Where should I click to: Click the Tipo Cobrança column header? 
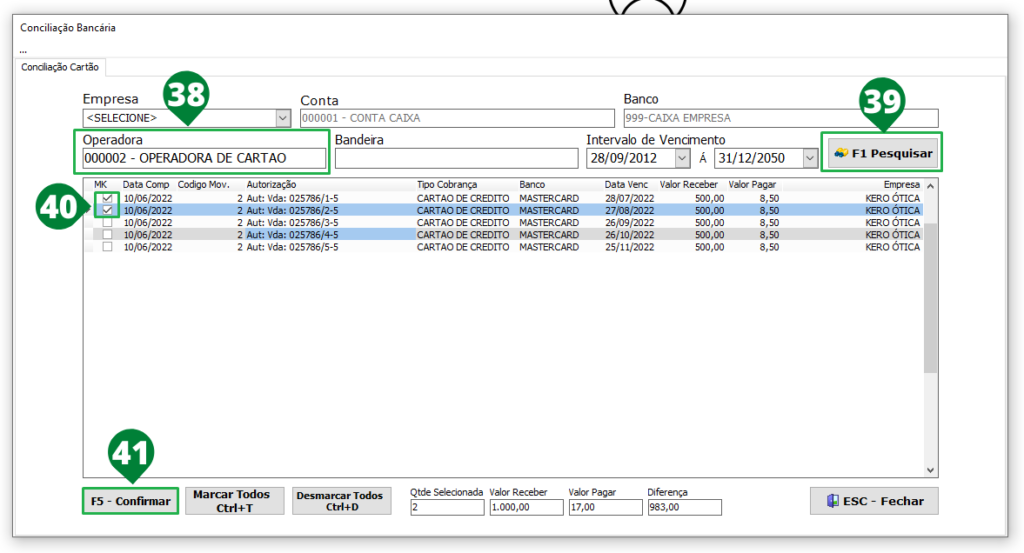447,185
